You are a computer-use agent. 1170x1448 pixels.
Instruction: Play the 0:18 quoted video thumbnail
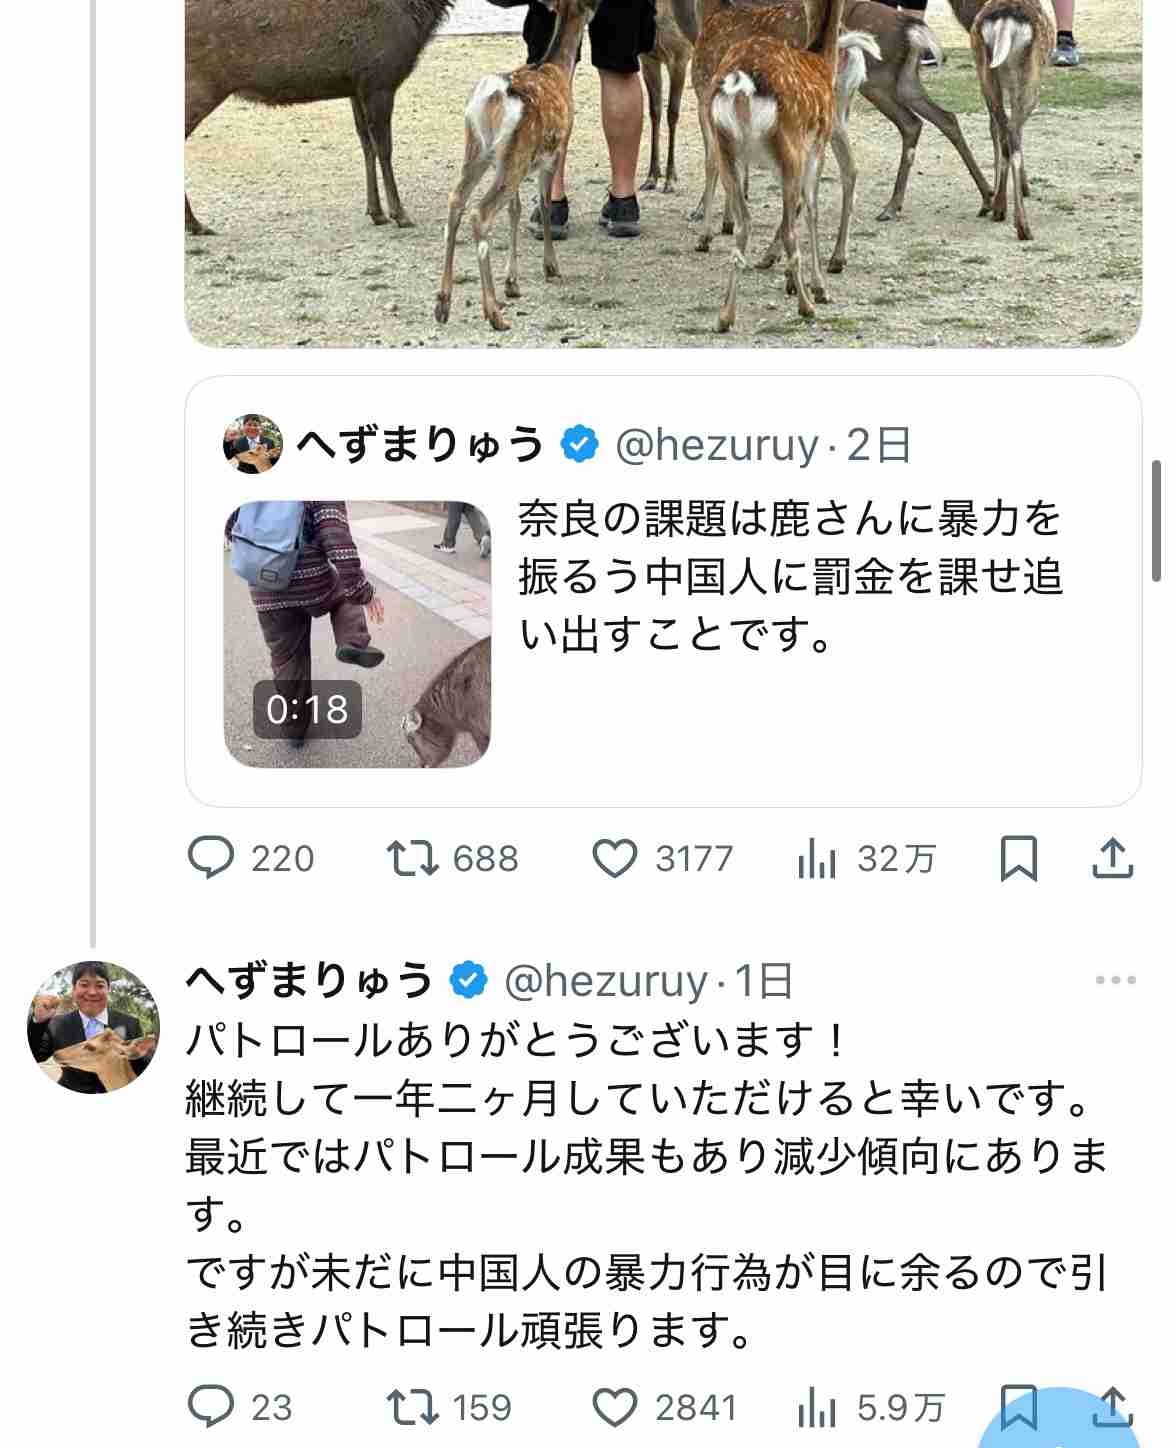[357, 634]
